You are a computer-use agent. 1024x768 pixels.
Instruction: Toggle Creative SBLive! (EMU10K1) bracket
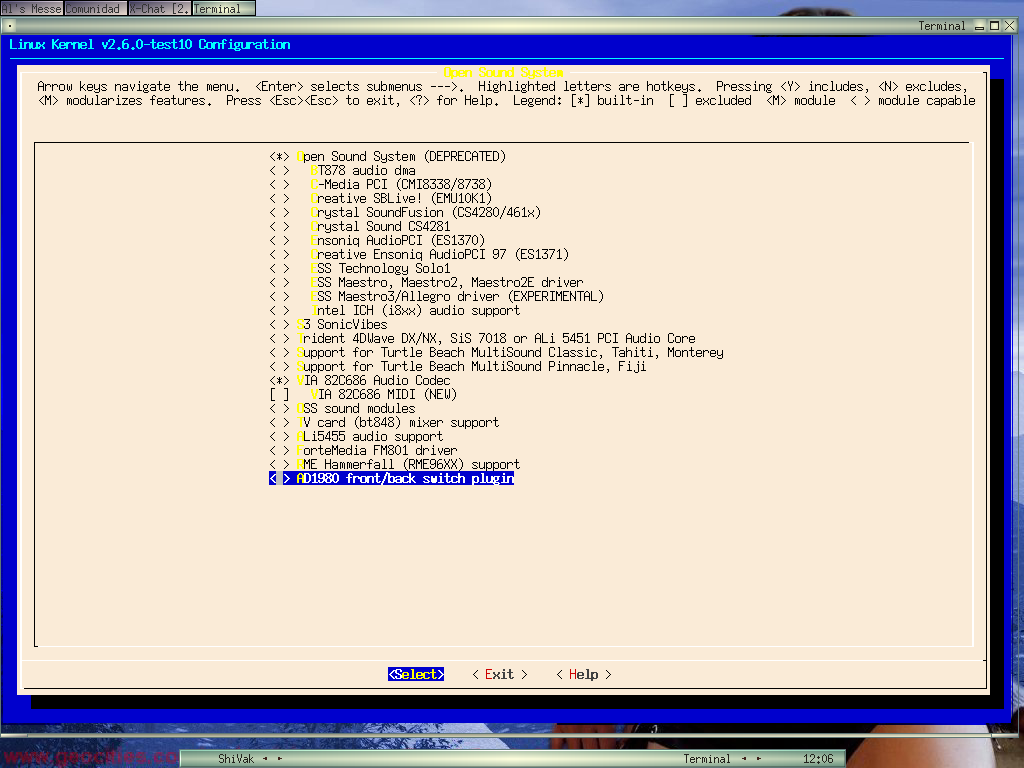[280, 199]
